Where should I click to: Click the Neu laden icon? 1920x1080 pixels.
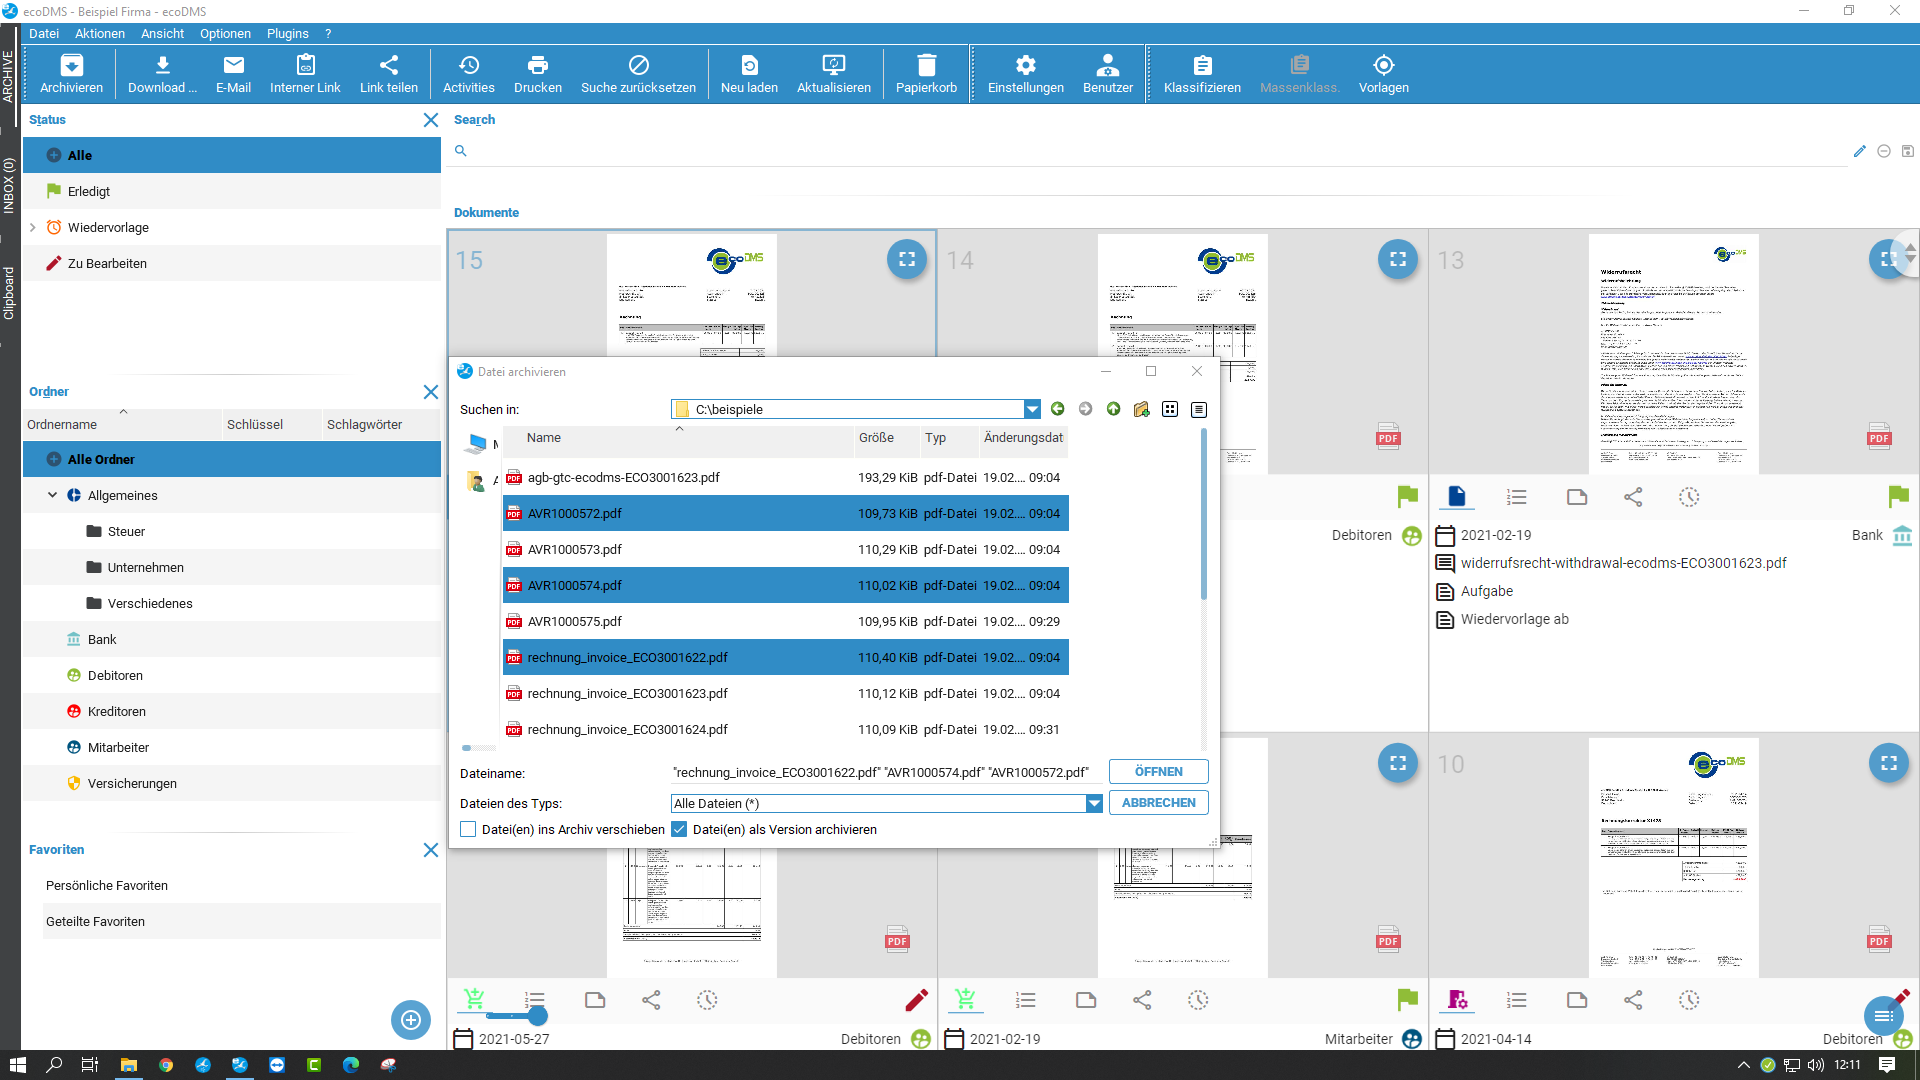click(x=749, y=74)
